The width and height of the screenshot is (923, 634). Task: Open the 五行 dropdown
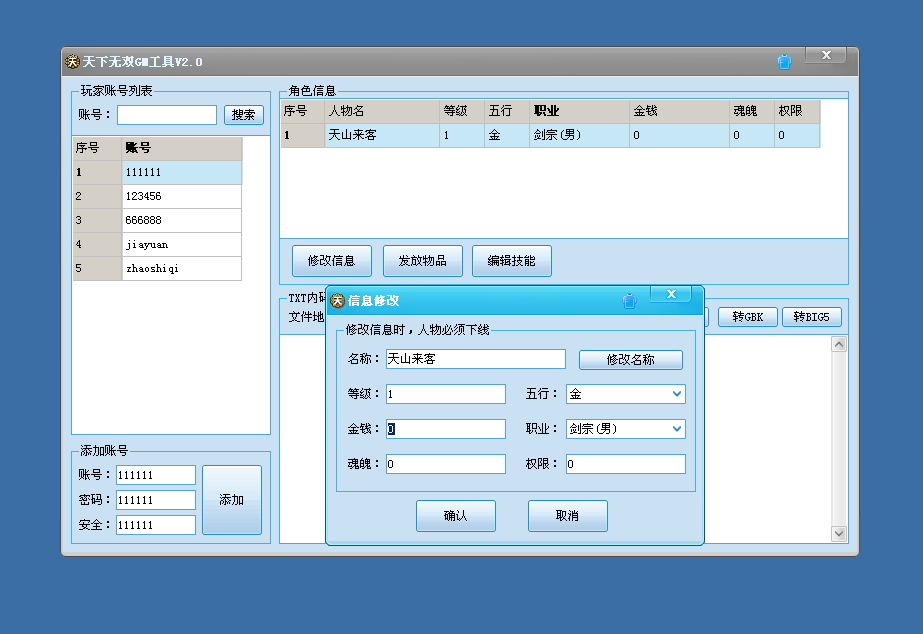click(x=677, y=394)
